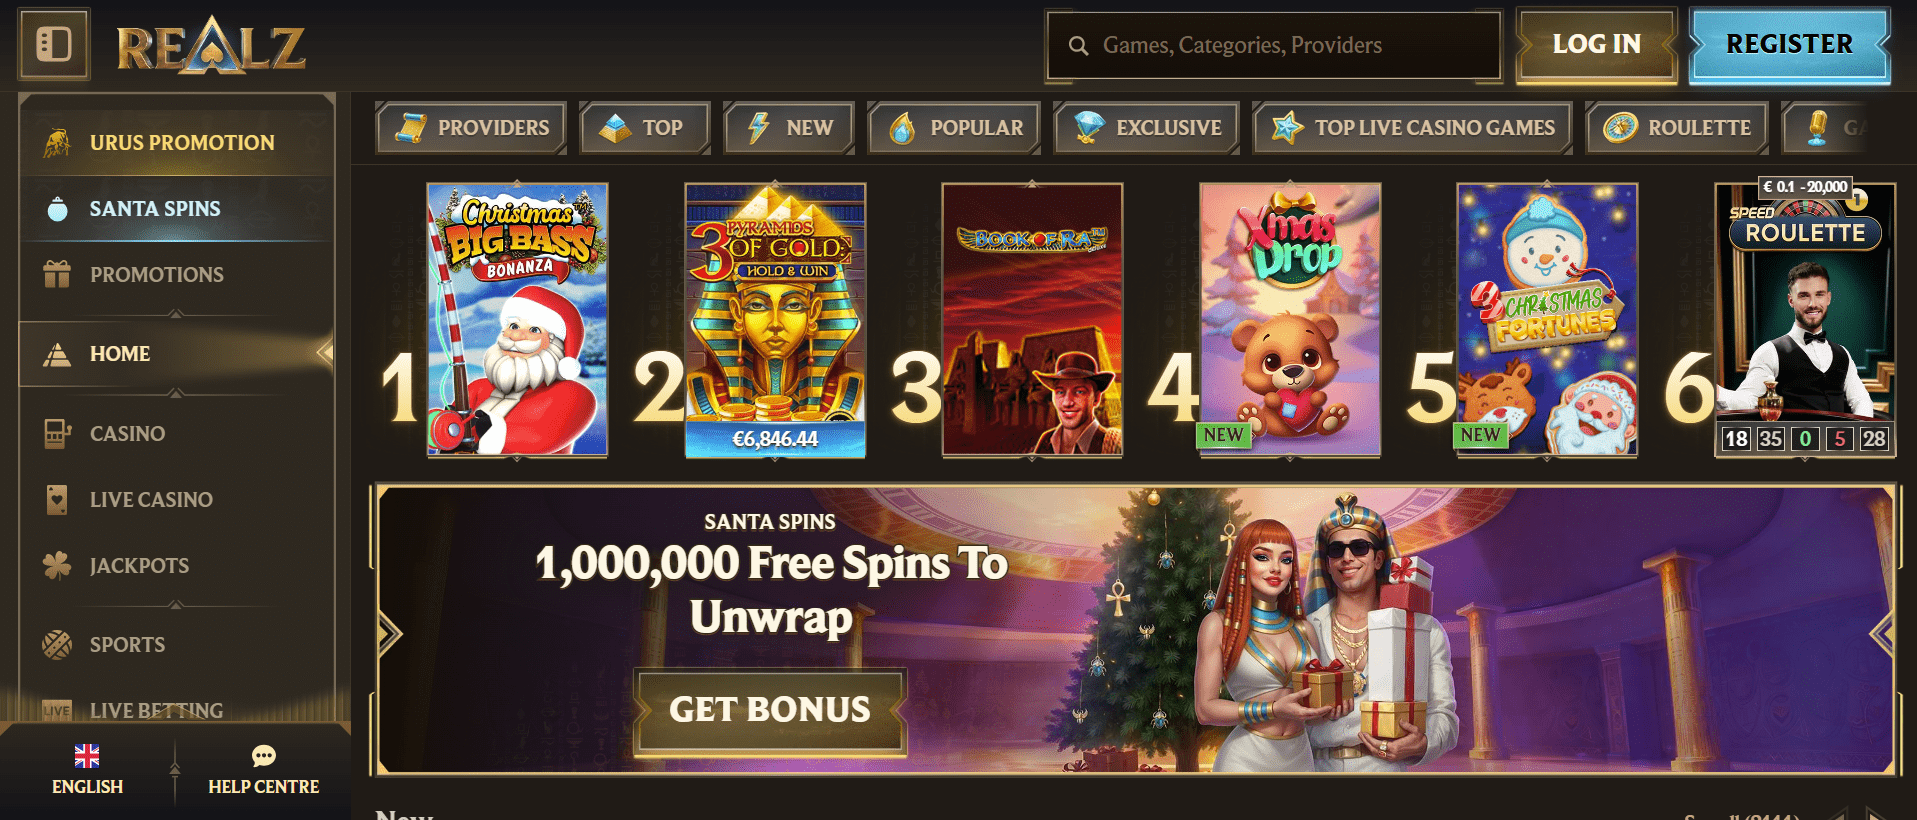Collapse the sidebar with the panel toggle icon
The image size is (1917, 820).
click(x=54, y=44)
